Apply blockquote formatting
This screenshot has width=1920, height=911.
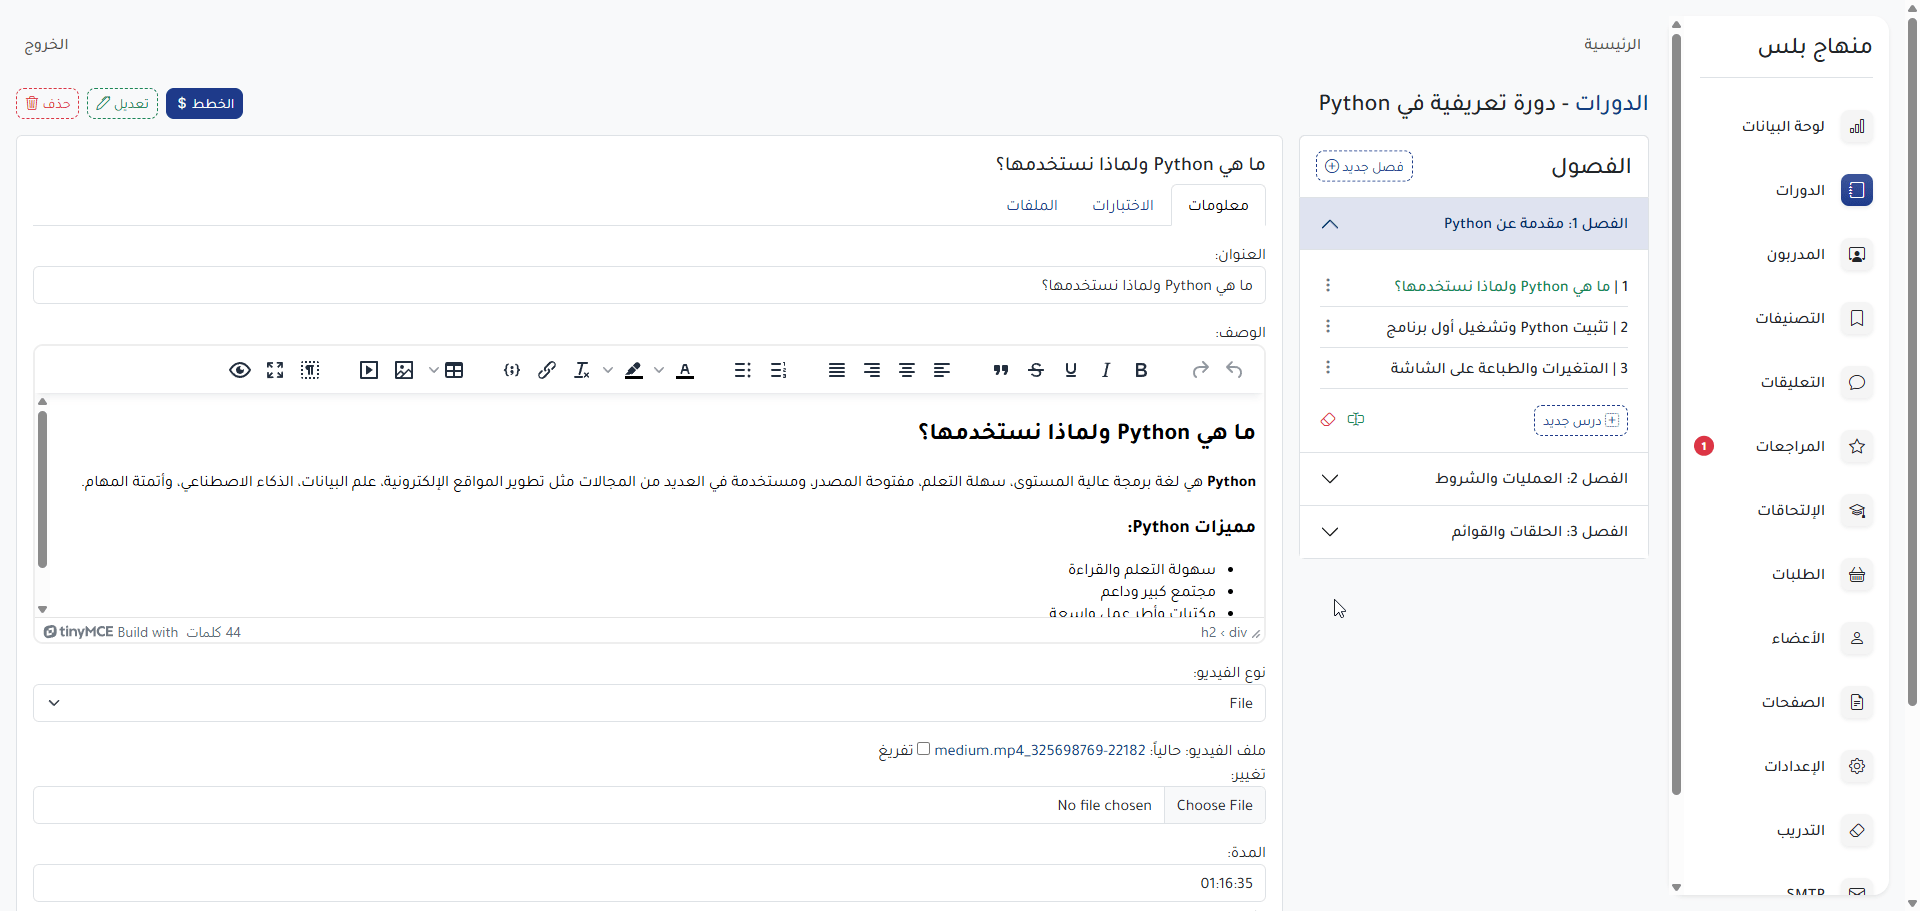1000,370
